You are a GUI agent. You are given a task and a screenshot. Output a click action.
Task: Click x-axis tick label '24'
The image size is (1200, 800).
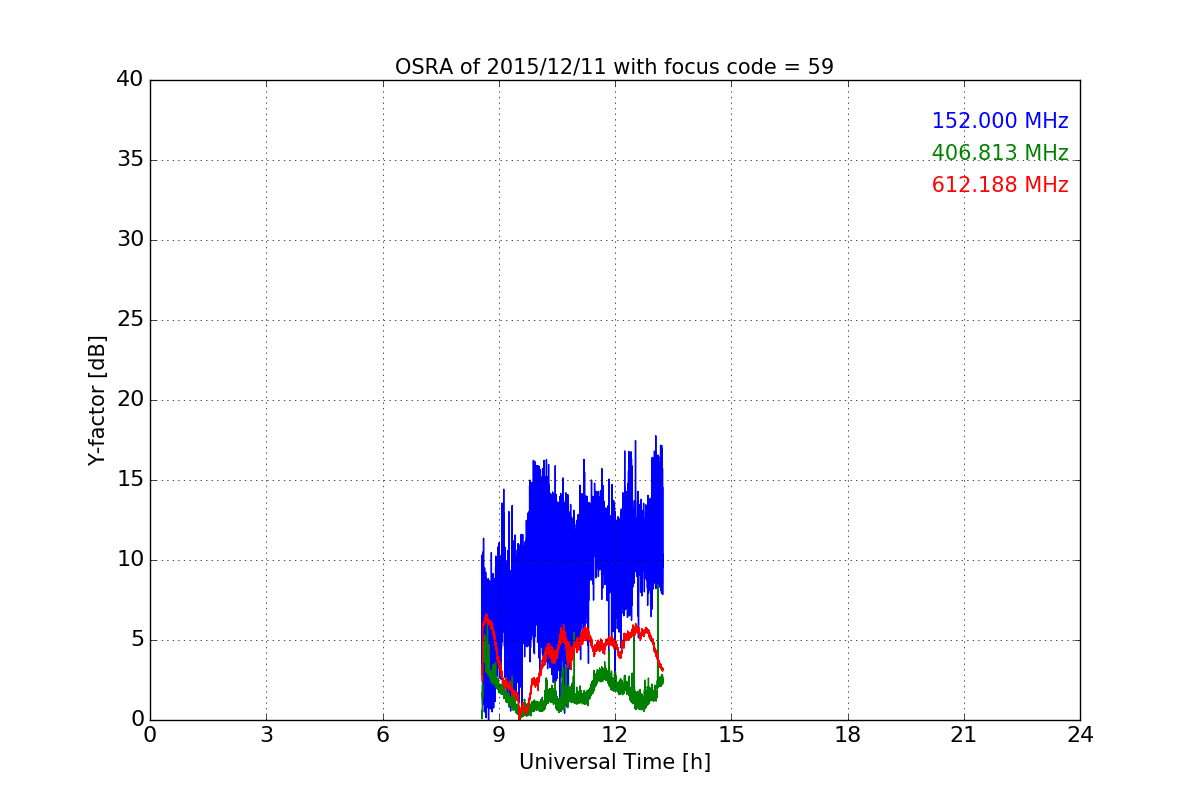[x=1080, y=735]
